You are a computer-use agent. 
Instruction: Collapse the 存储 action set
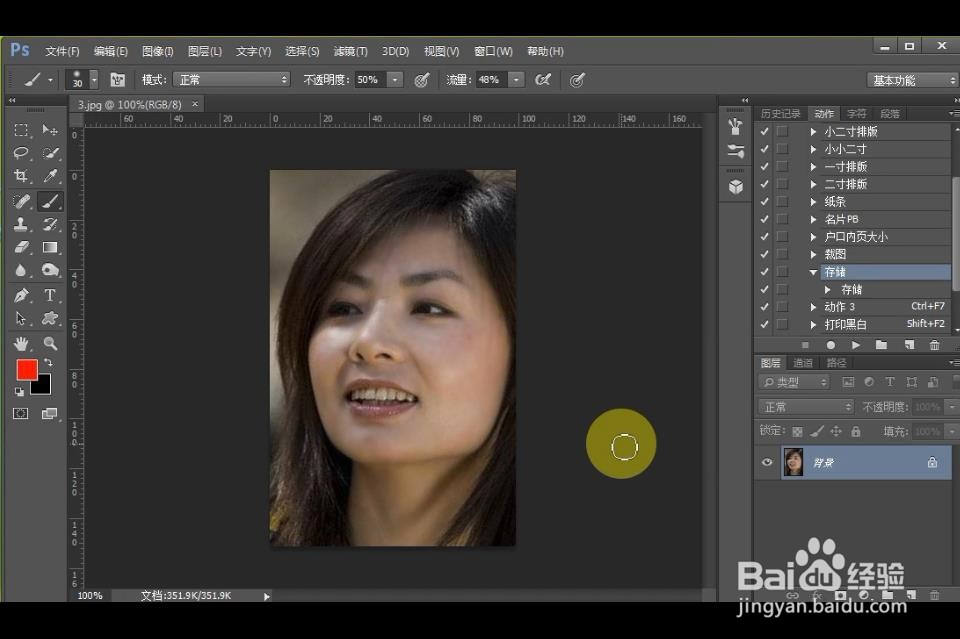[x=813, y=272]
